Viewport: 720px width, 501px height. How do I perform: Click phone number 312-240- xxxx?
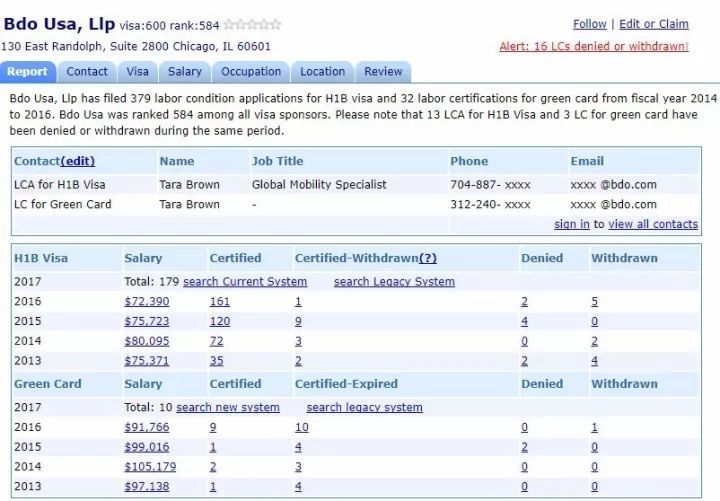pos(490,204)
